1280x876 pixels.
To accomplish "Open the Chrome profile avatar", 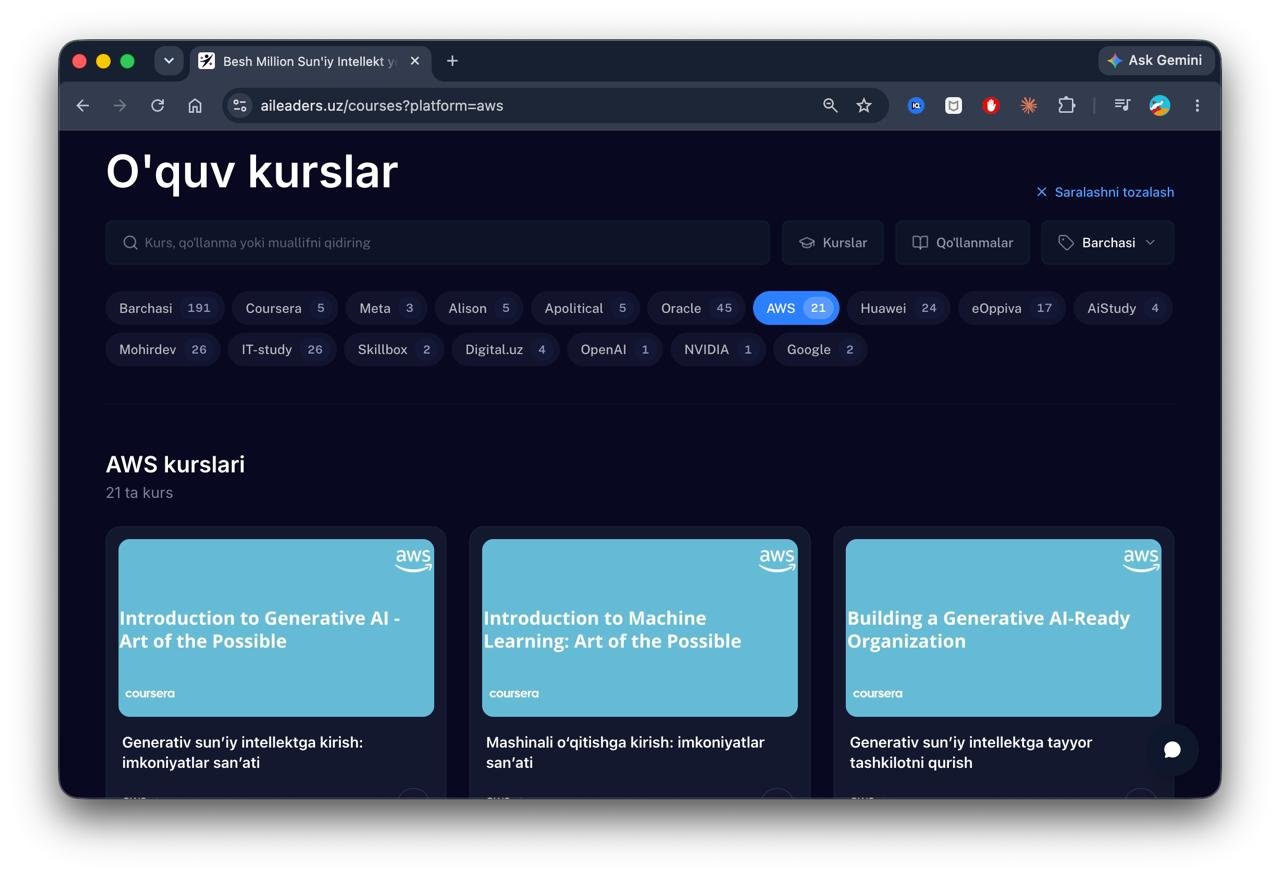I will [x=1160, y=105].
